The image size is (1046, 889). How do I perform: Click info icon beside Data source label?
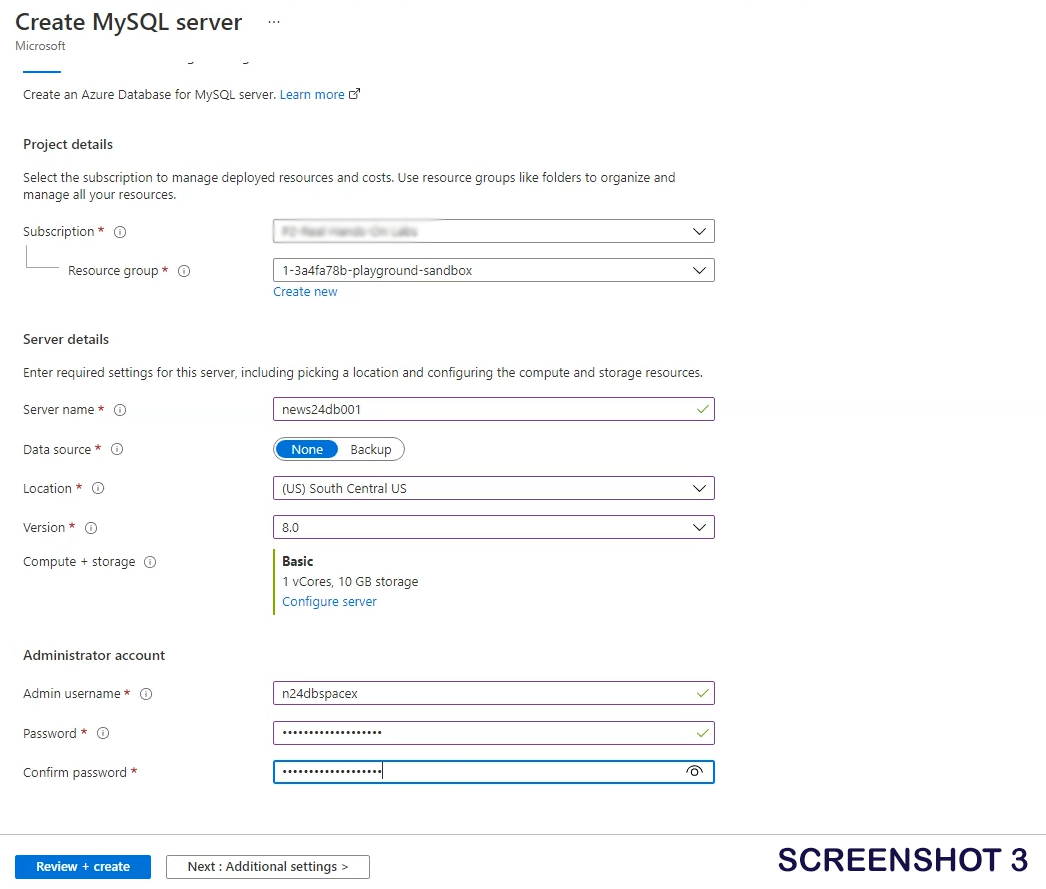pyautogui.click(x=117, y=450)
